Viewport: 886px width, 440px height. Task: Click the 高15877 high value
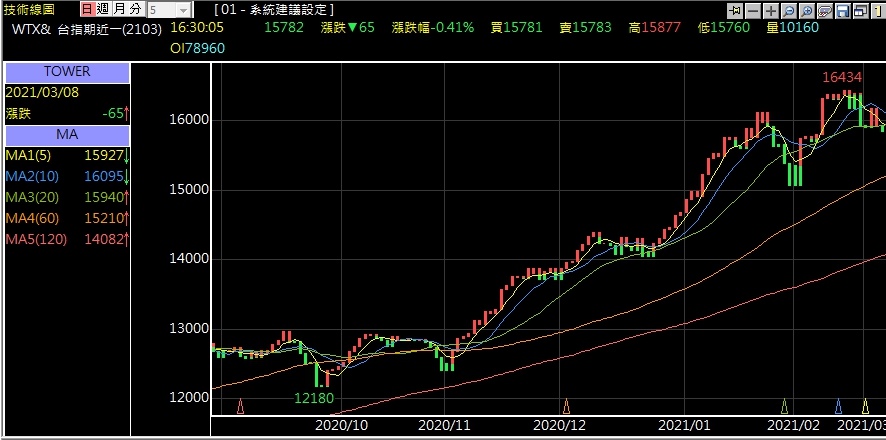654,27
